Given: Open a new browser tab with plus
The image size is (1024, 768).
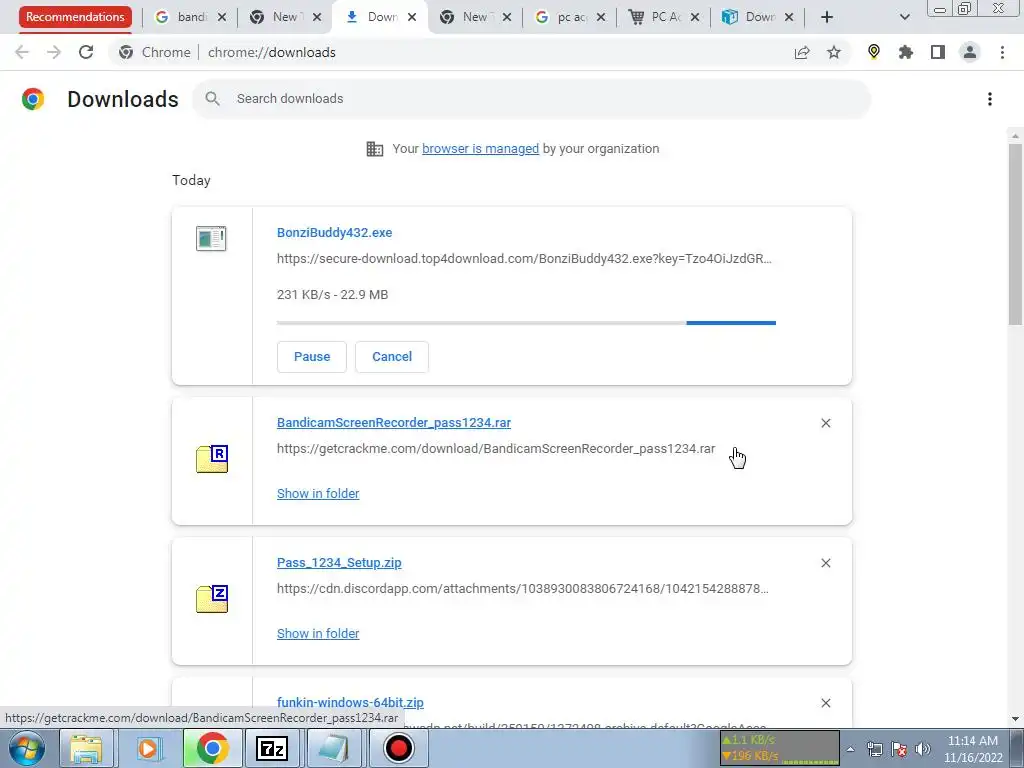Looking at the screenshot, I should (x=827, y=17).
